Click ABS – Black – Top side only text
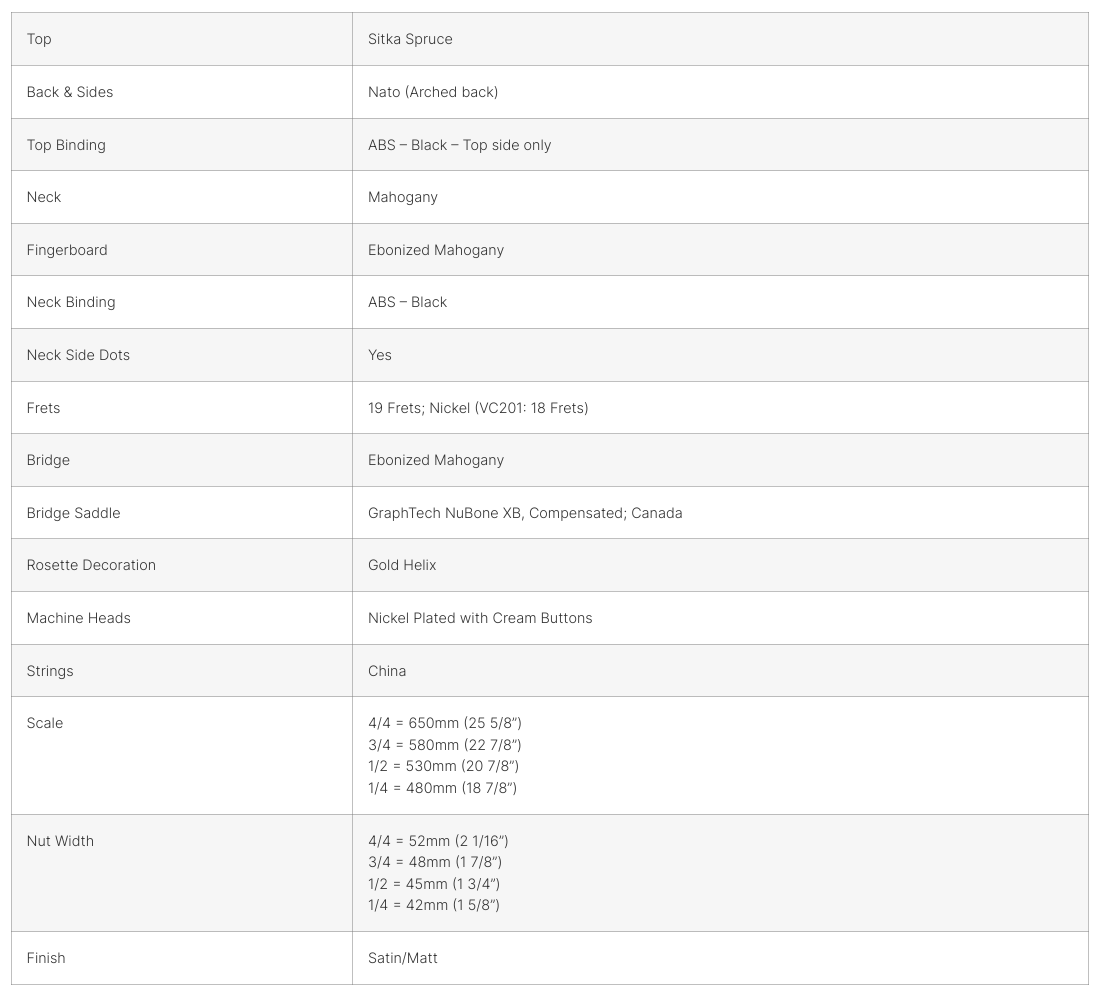 pos(459,145)
